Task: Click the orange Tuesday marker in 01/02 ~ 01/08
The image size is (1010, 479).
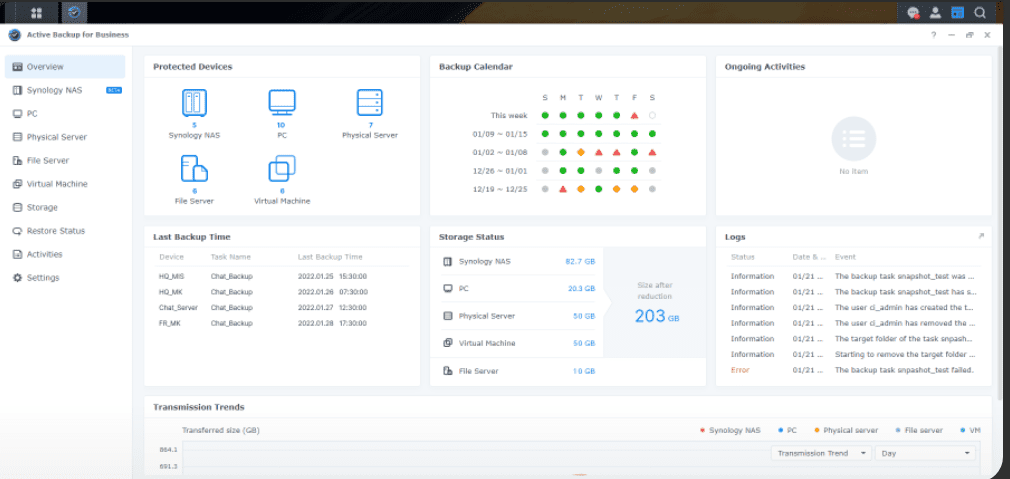Action: click(x=581, y=153)
